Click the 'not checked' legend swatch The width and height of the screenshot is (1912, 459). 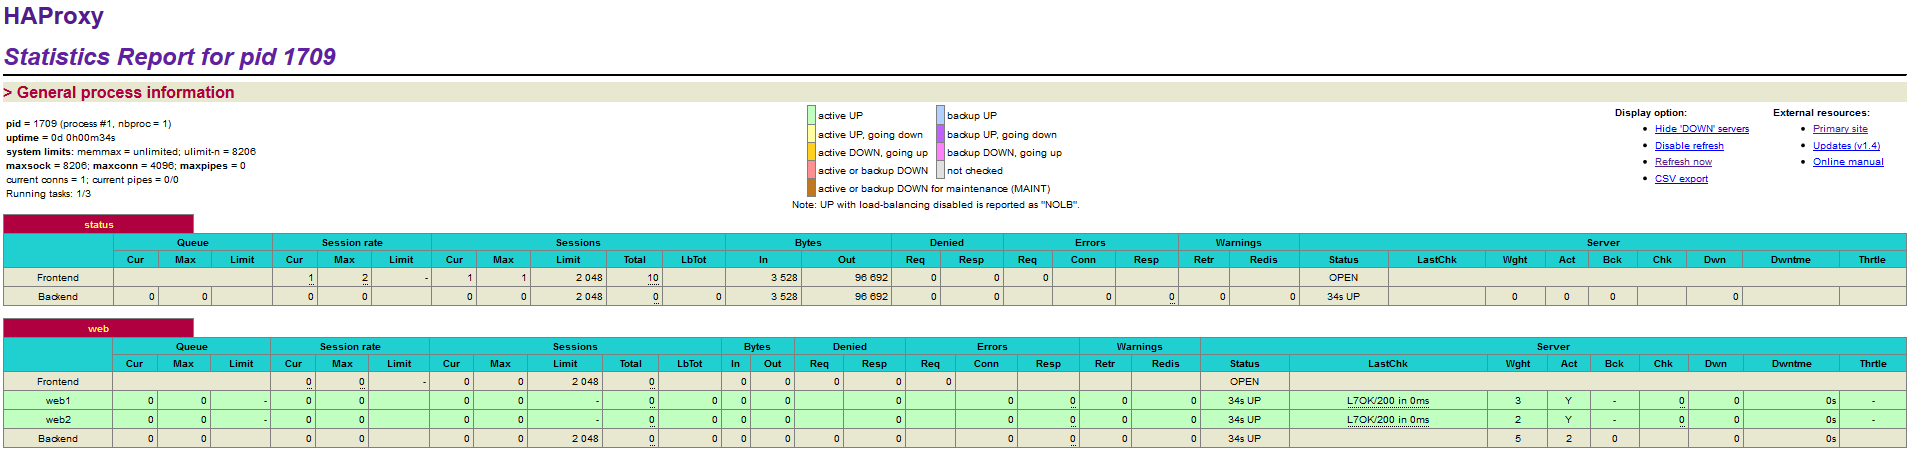940,170
